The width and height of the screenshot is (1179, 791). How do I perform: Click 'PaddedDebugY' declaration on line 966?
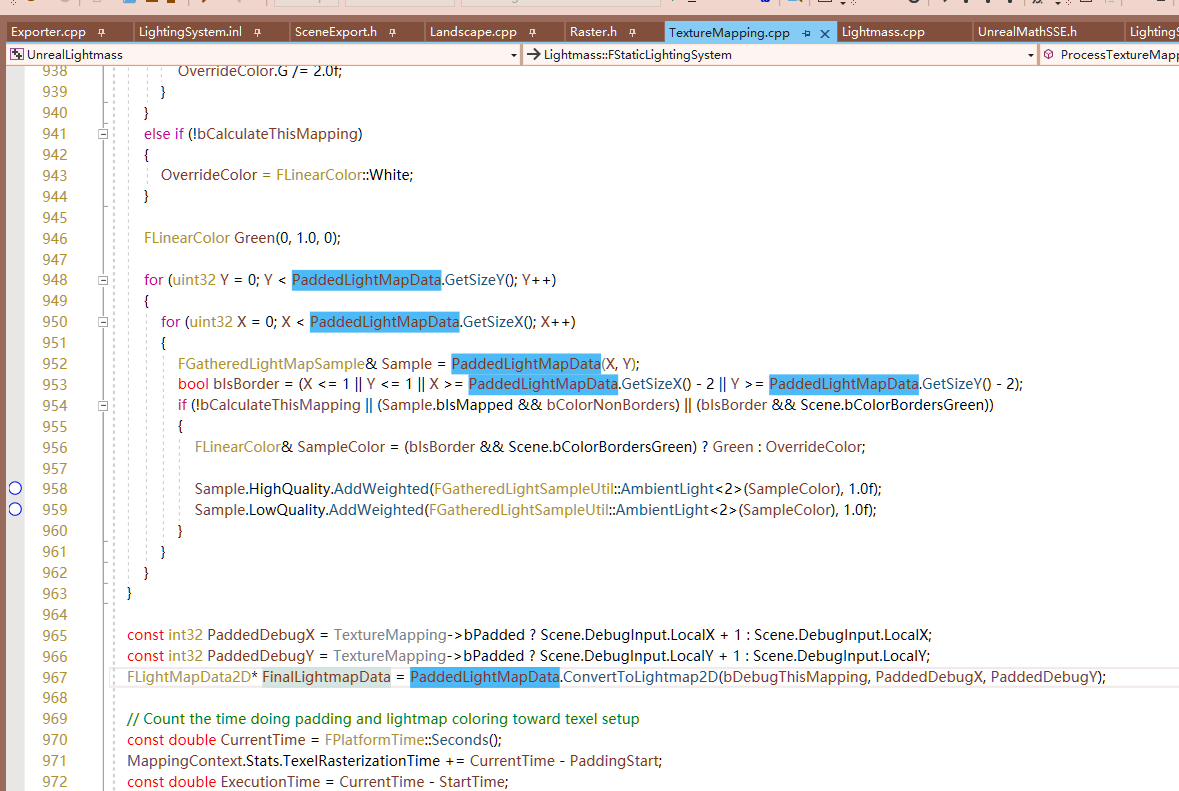(261, 656)
